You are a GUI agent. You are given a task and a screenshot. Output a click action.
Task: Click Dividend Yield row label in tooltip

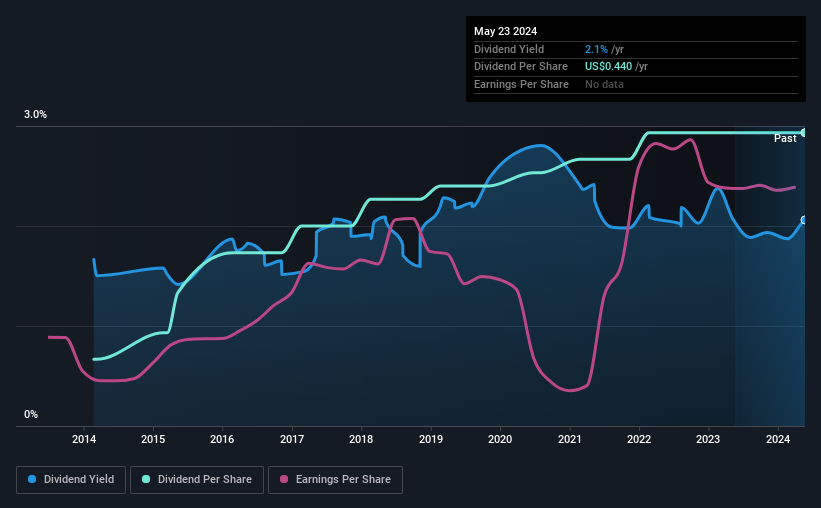pos(509,49)
